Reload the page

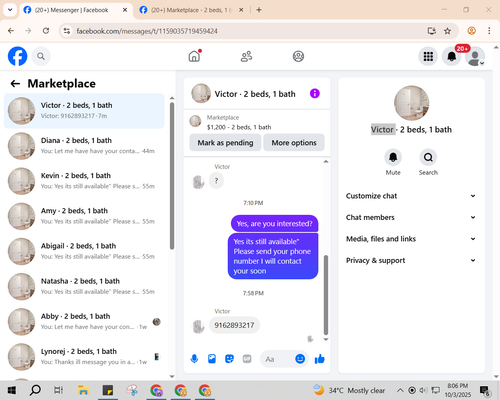46,31
